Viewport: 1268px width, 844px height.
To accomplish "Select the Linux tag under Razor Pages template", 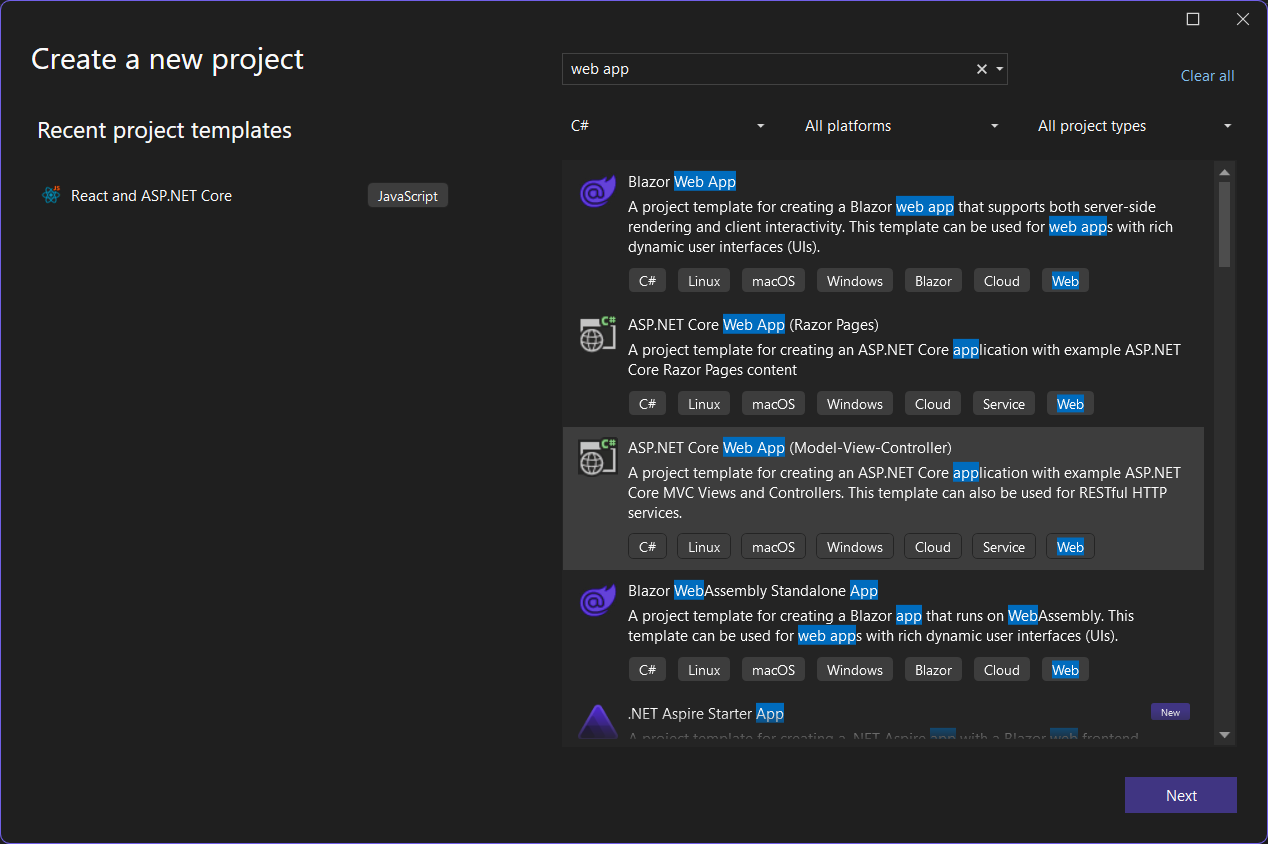I will (x=703, y=403).
